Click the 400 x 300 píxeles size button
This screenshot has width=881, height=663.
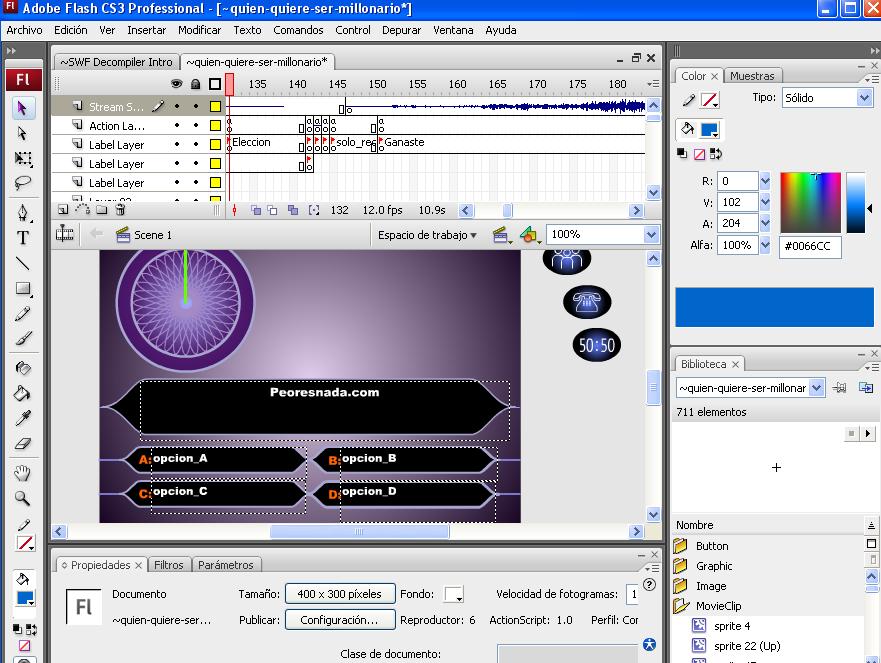click(340, 594)
